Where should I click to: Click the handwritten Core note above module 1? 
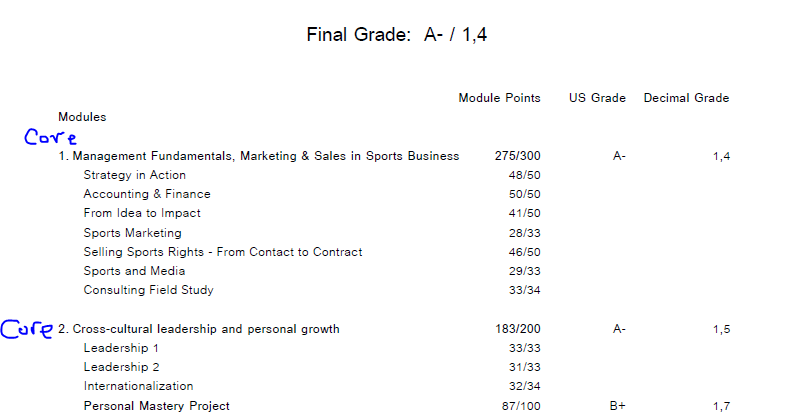point(50,137)
